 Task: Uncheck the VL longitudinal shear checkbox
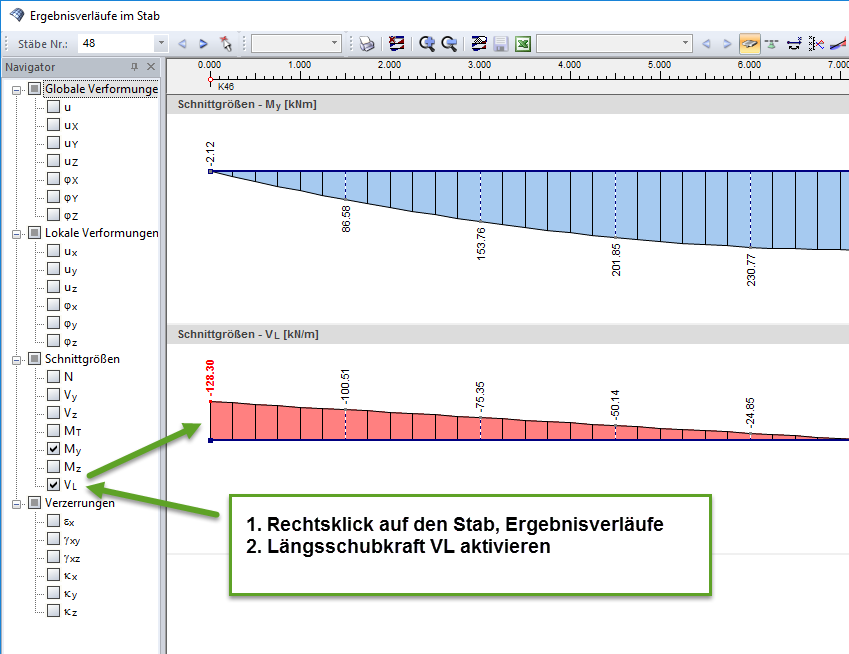(53, 485)
